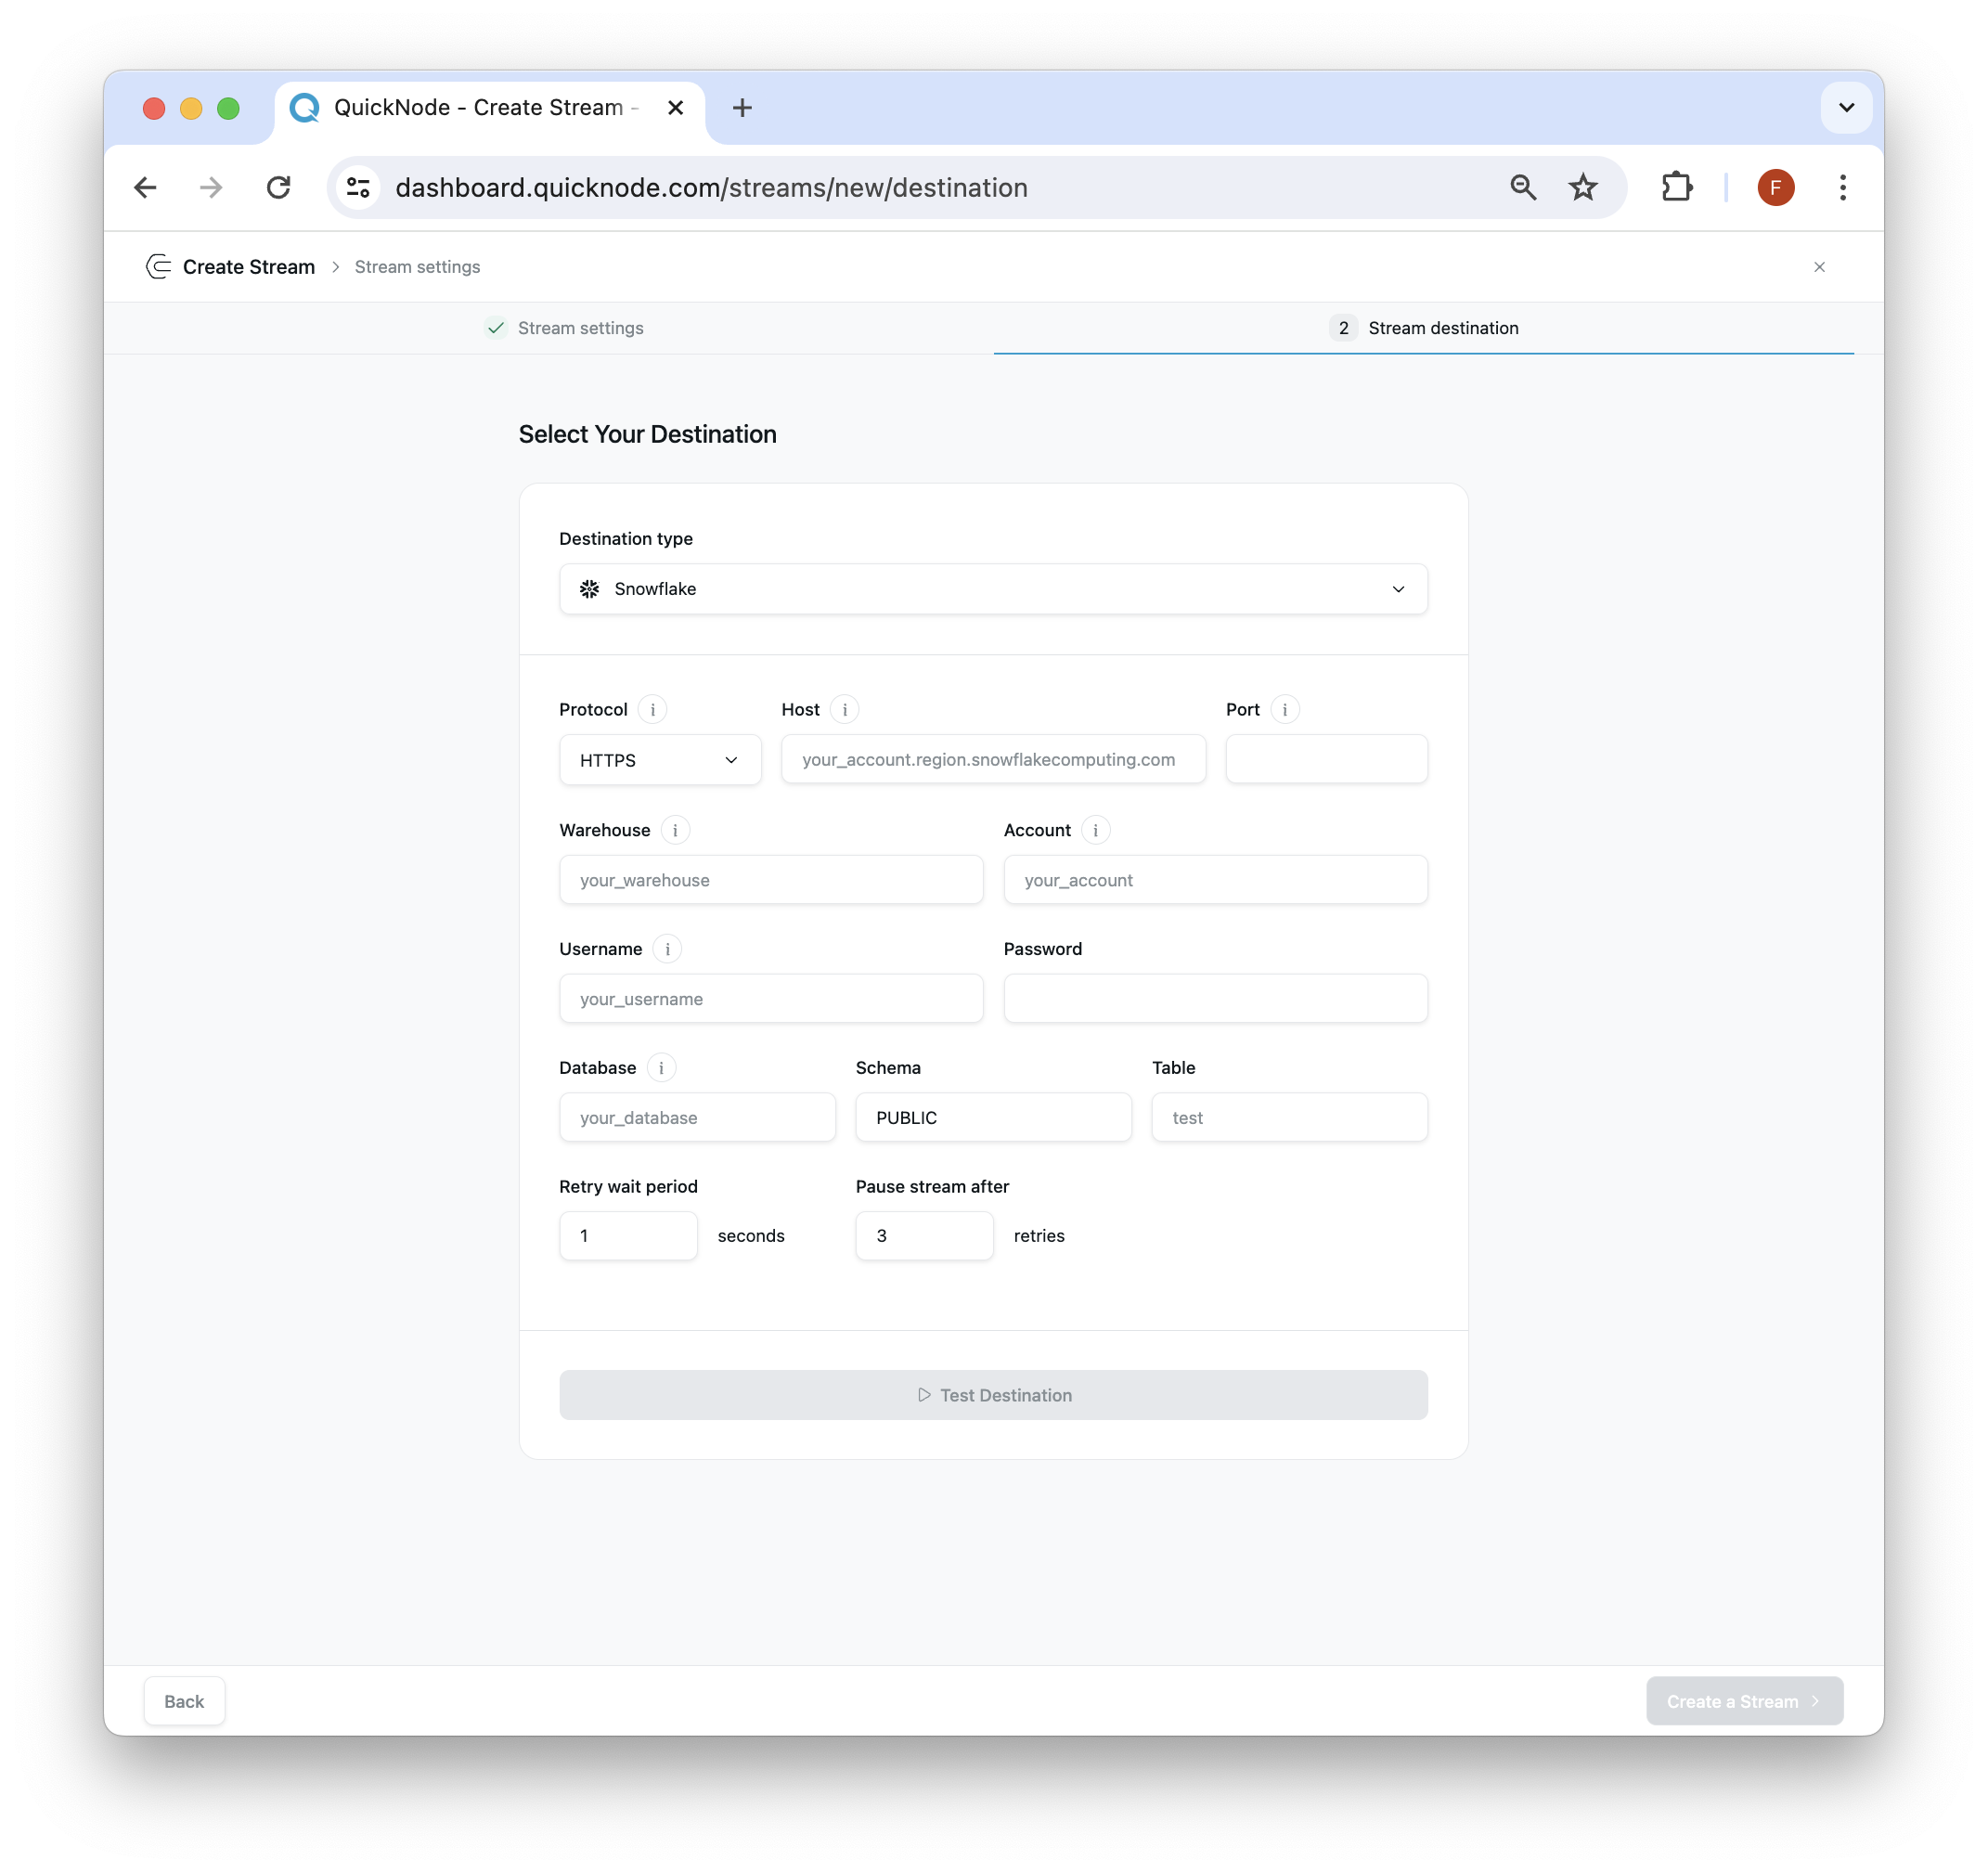Select the Stream destination step
This screenshot has height=1873, width=1988.
tap(1424, 328)
